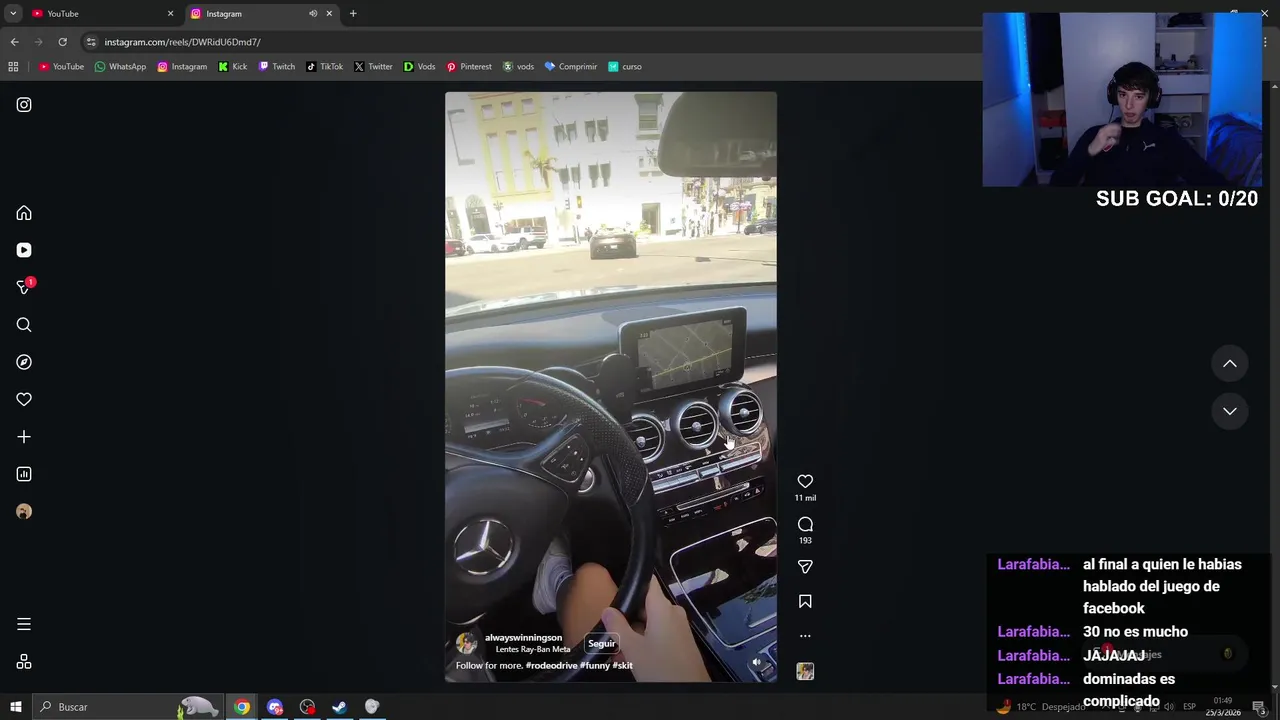
Task: Open the lowercase vods bookmark
Action: click(518, 67)
